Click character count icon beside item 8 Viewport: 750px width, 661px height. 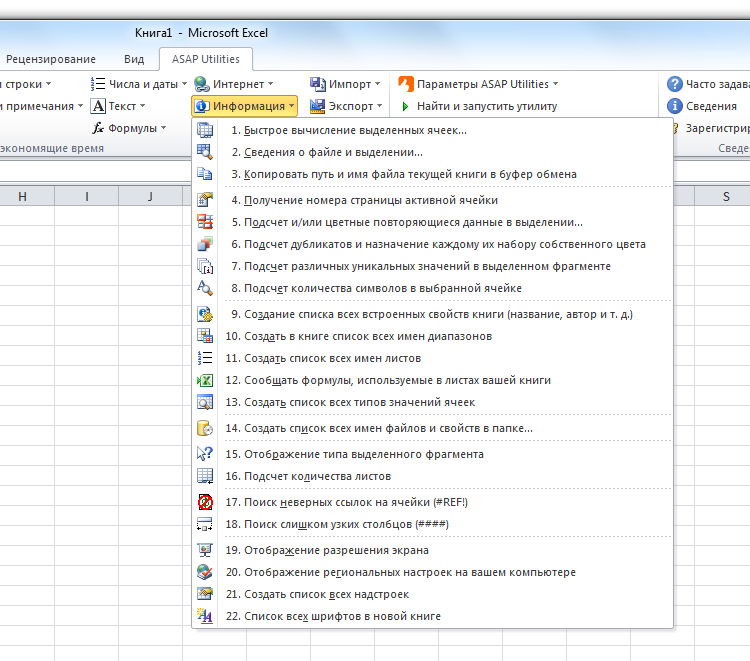[205, 288]
